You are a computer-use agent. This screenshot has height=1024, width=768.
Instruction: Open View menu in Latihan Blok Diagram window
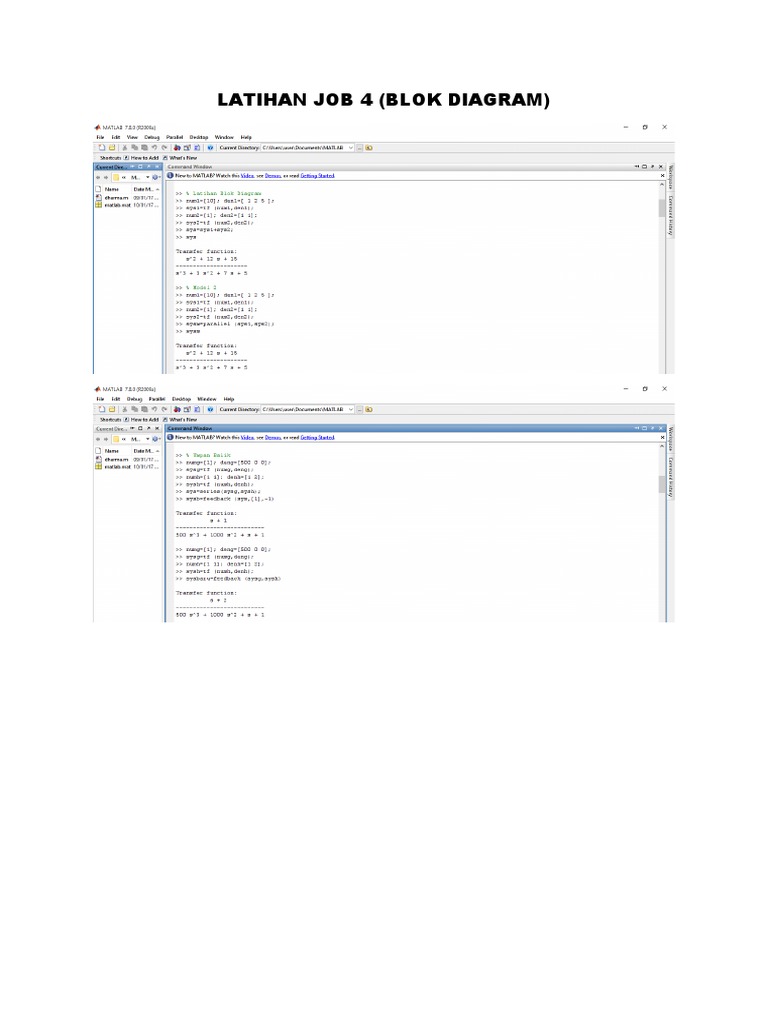pyautogui.click(x=132, y=138)
